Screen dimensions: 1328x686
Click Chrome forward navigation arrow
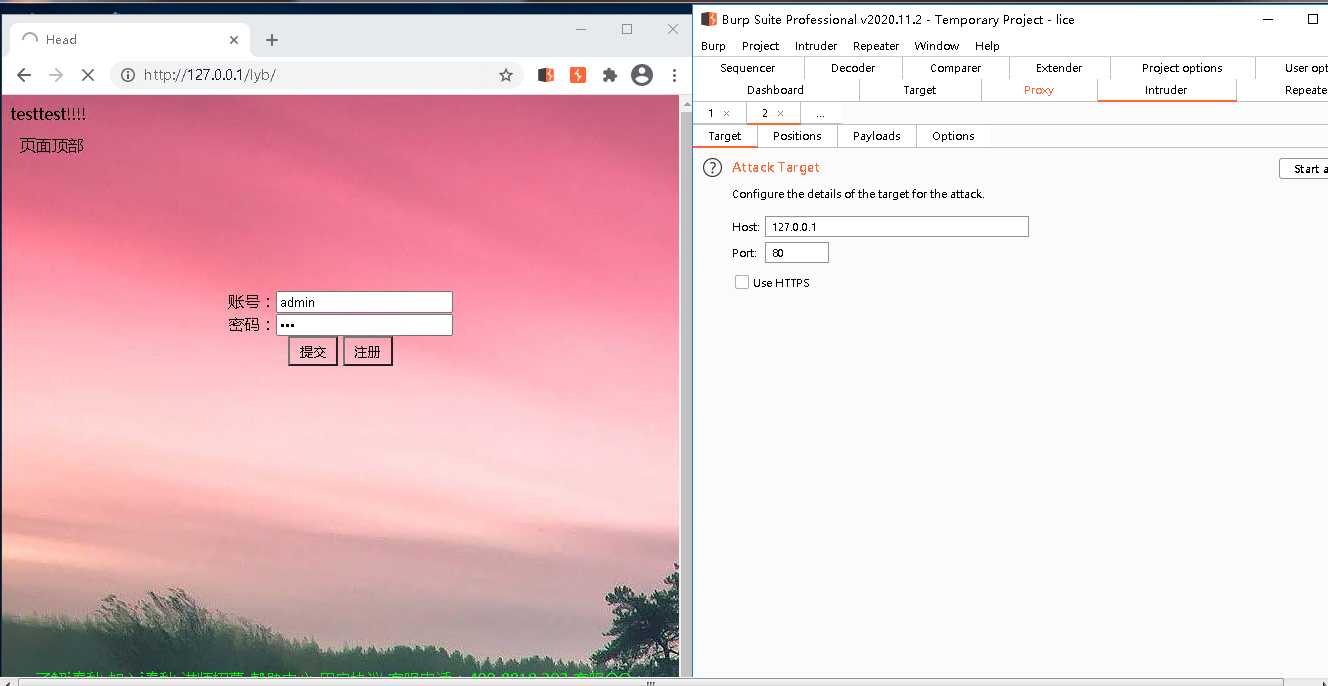point(56,75)
